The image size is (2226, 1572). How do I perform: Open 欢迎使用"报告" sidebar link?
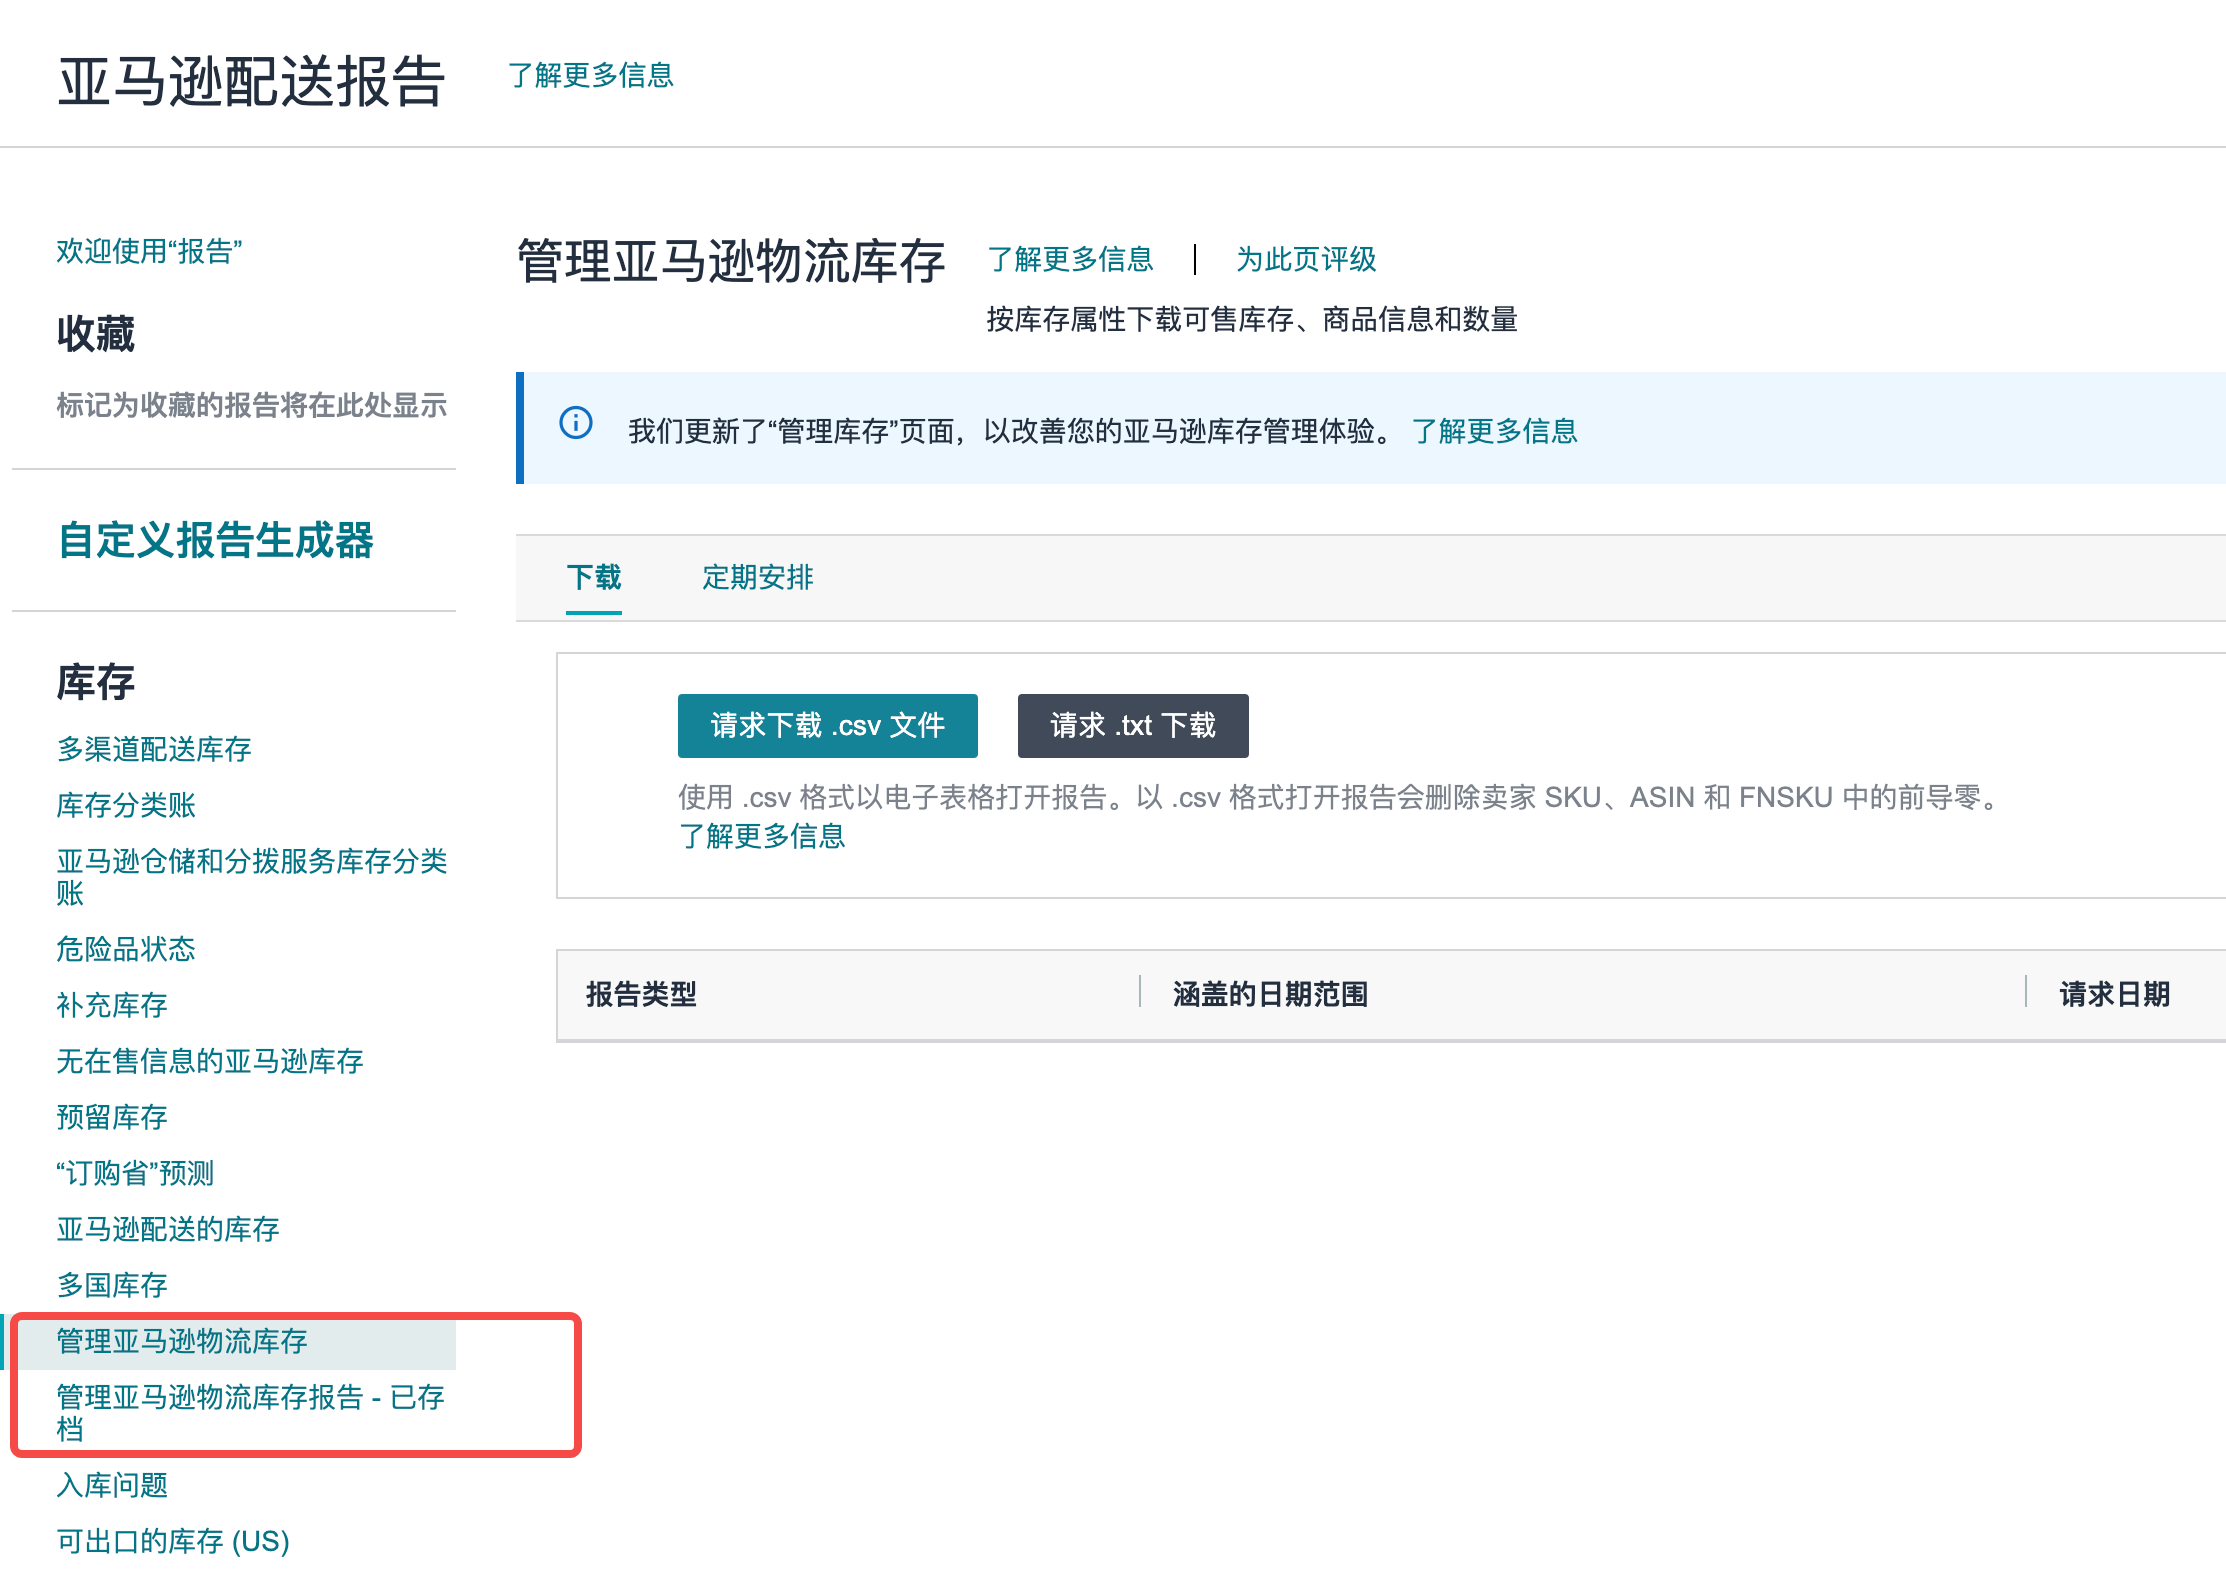point(149,251)
